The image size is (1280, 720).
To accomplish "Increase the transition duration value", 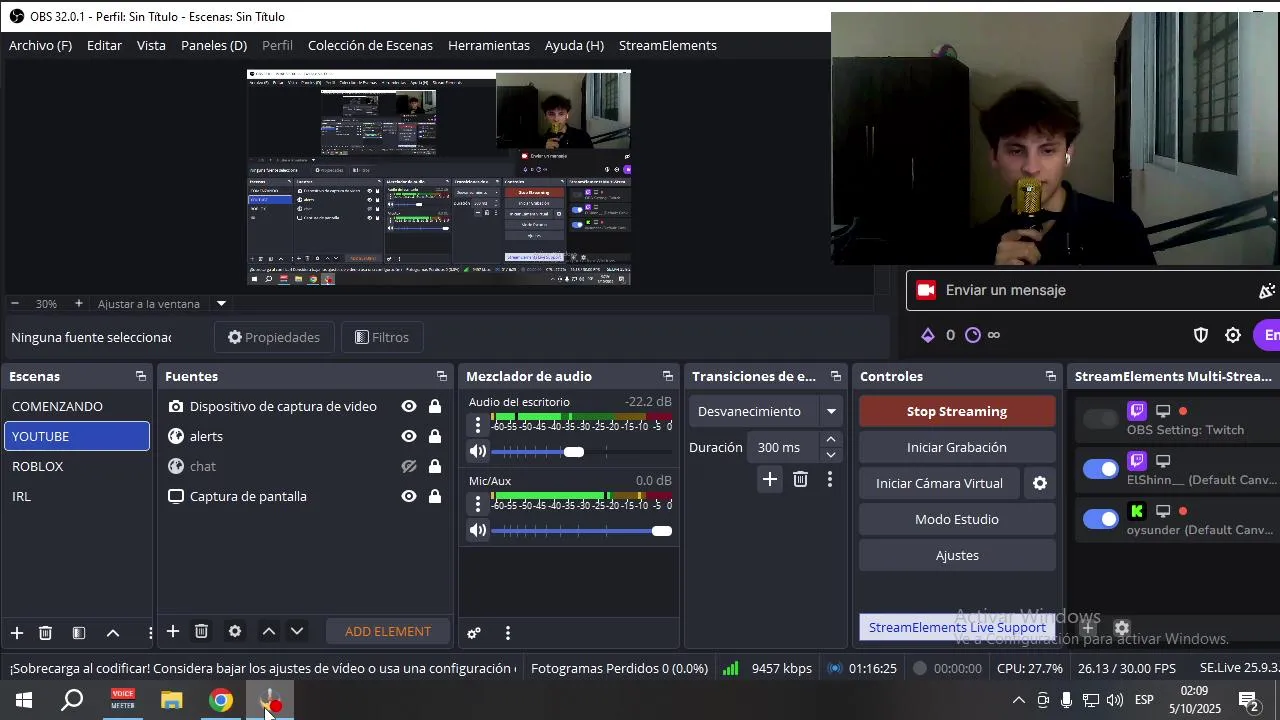I will [831, 440].
